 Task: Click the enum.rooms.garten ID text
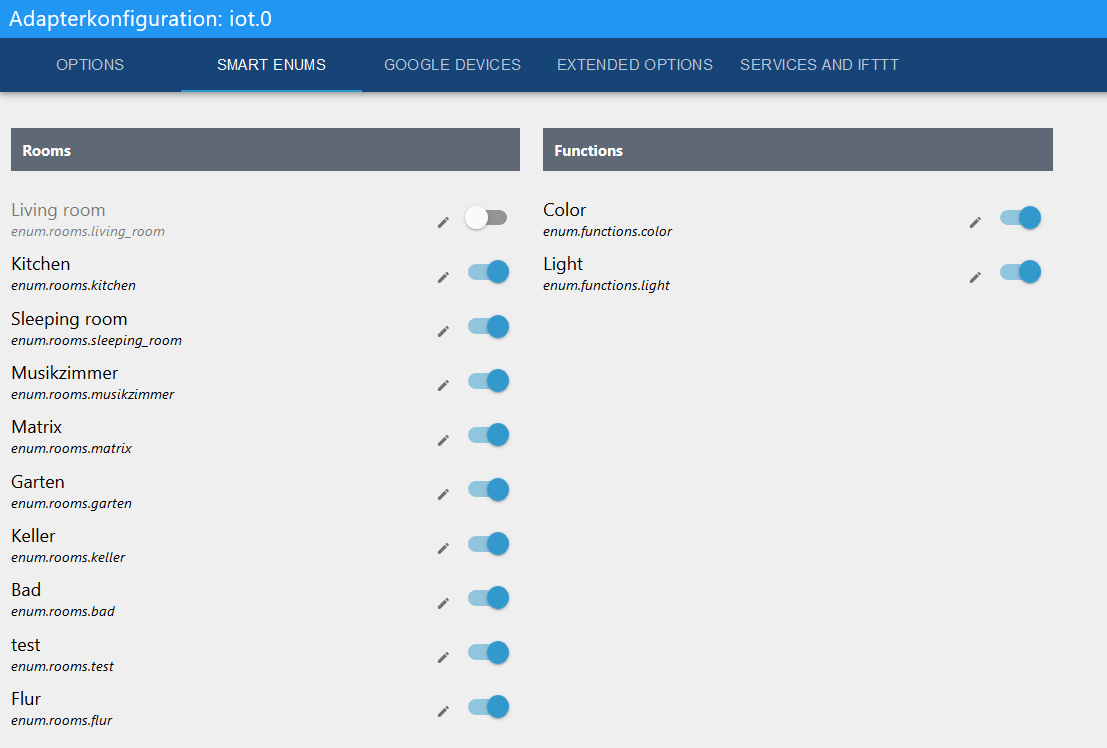(x=71, y=504)
